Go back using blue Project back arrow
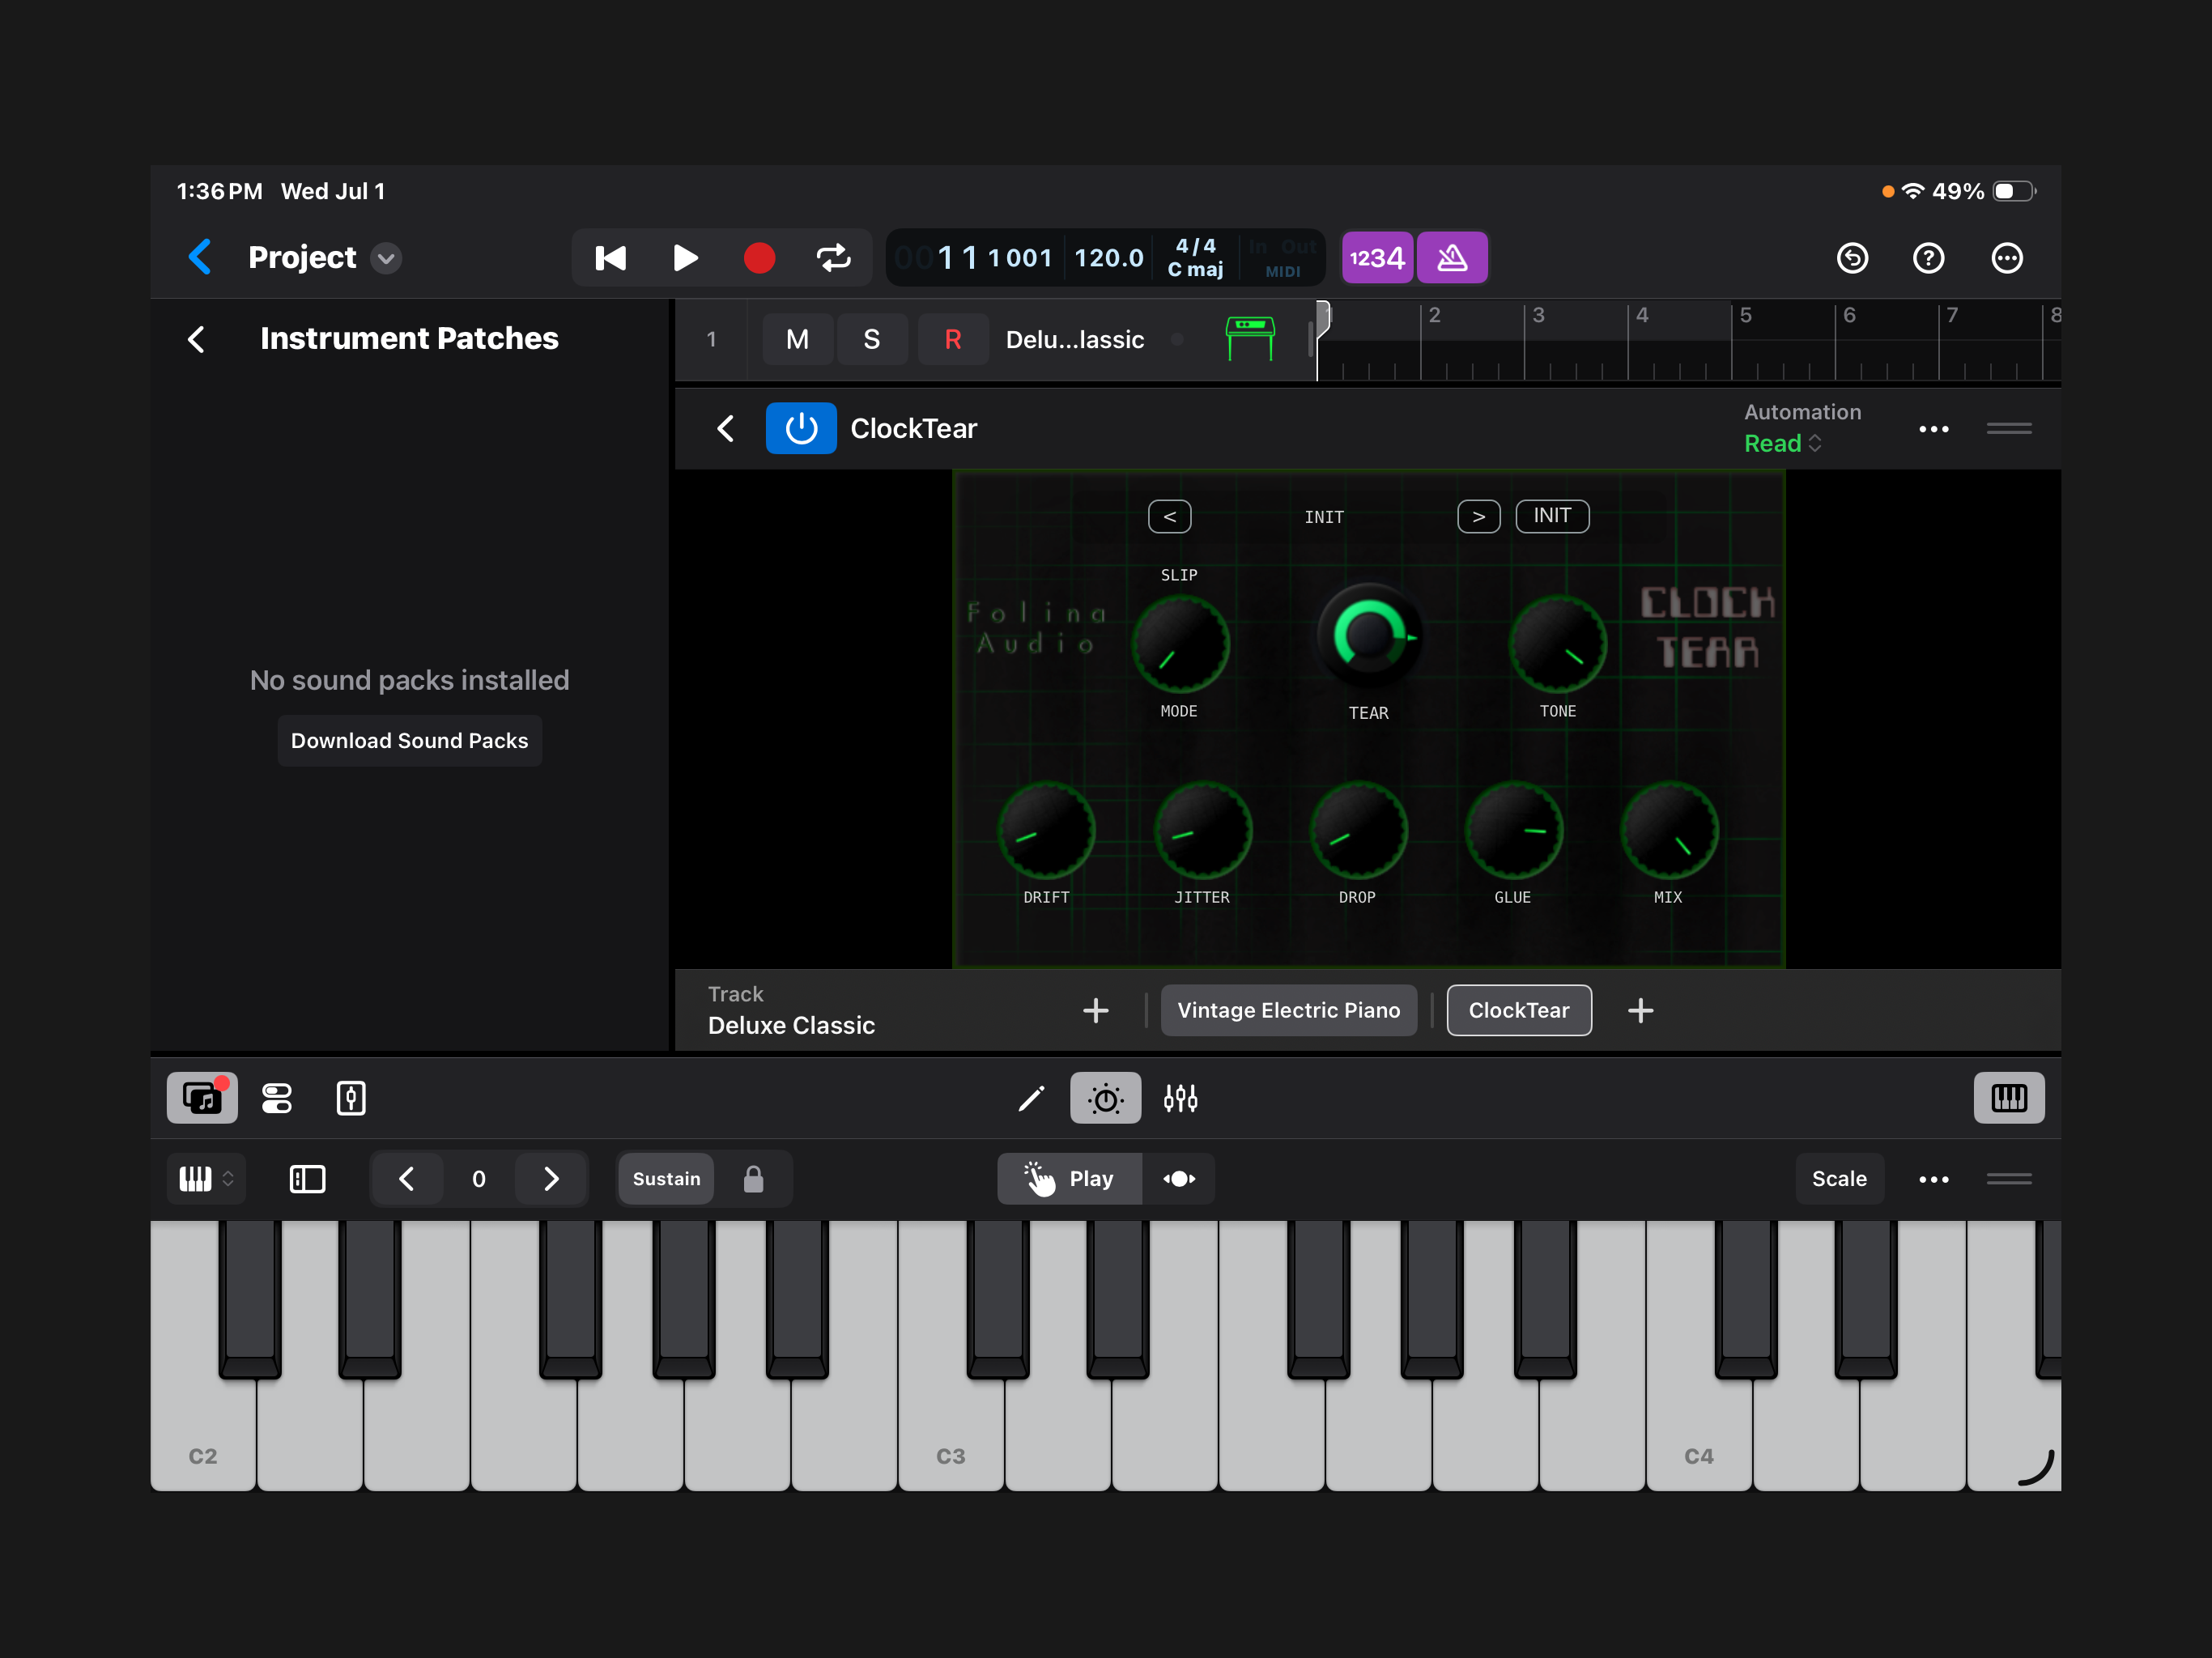Image resolution: width=2212 pixels, height=1658 pixels. (200, 257)
